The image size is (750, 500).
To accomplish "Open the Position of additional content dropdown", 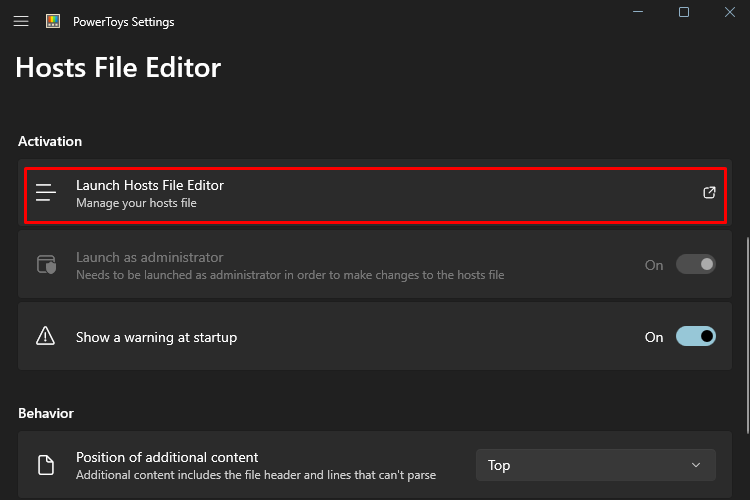I will [x=596, y=465].
